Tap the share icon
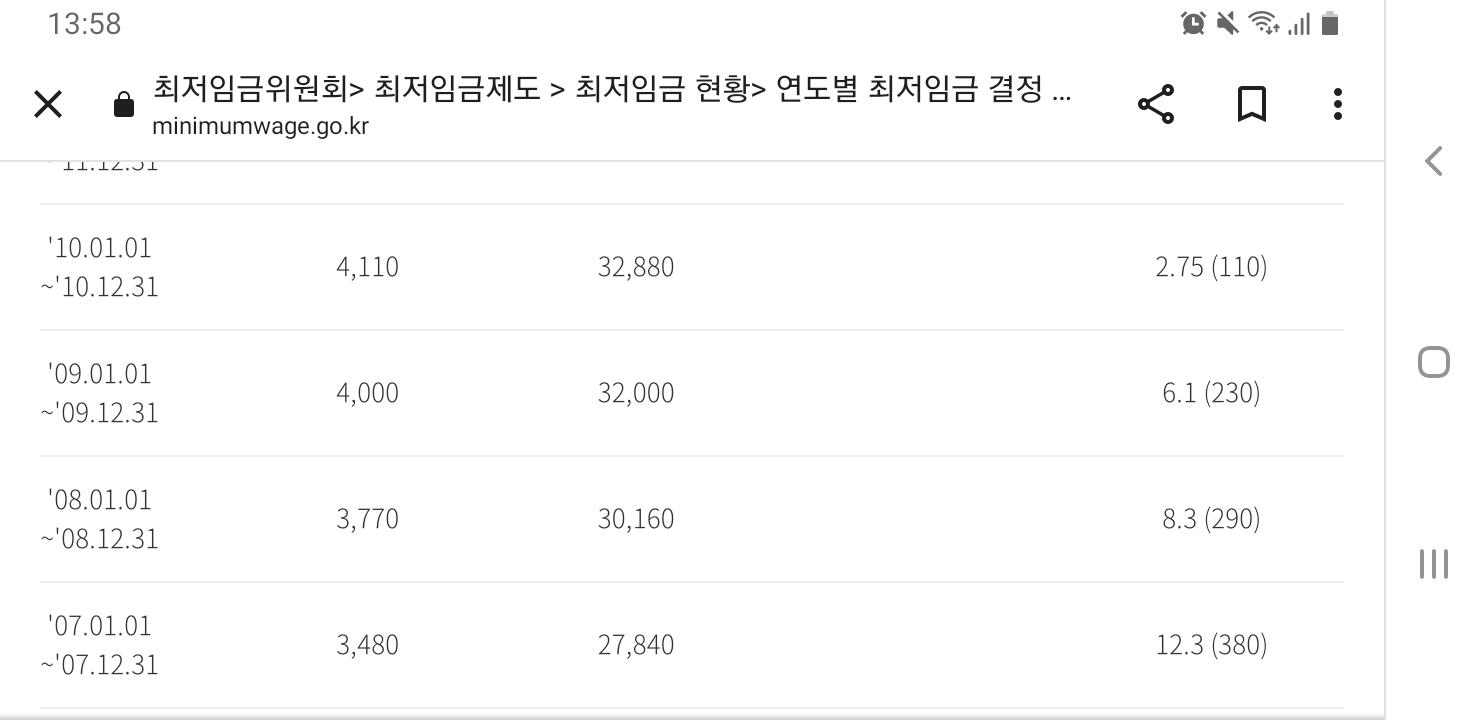 [x=1156, y=104]
